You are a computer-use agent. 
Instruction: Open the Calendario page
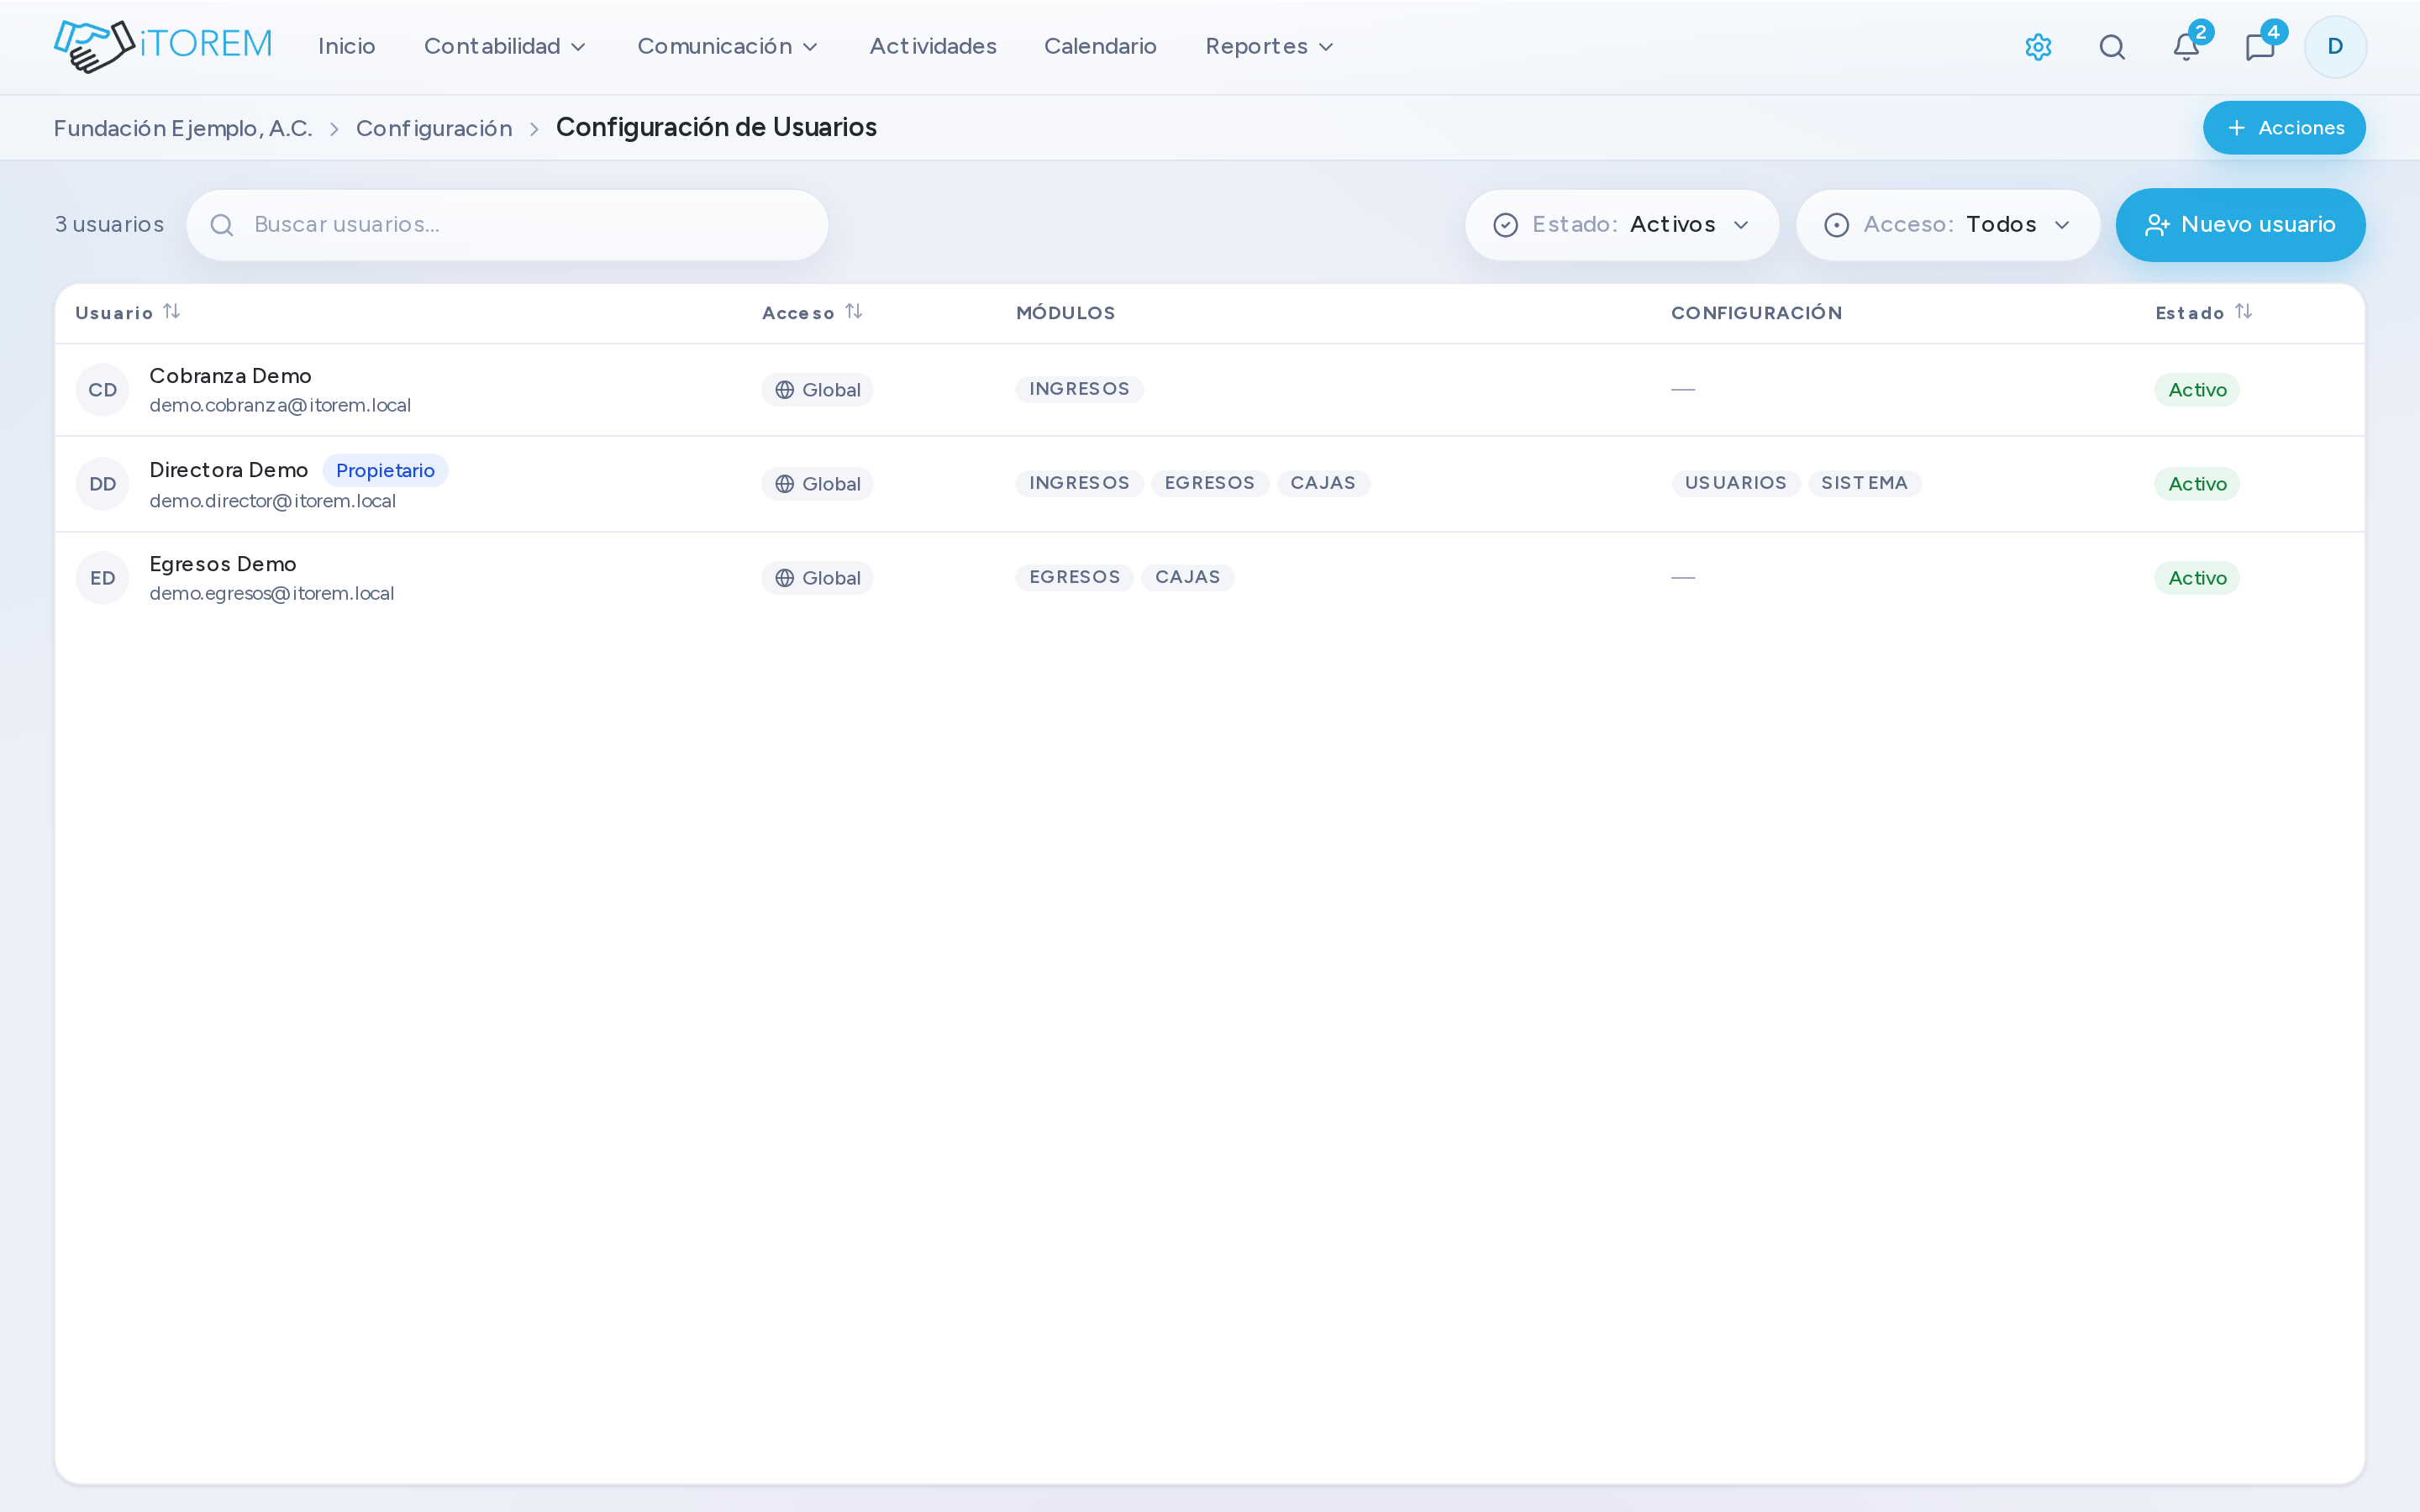pyautogui.click(x=1100, y=47)
